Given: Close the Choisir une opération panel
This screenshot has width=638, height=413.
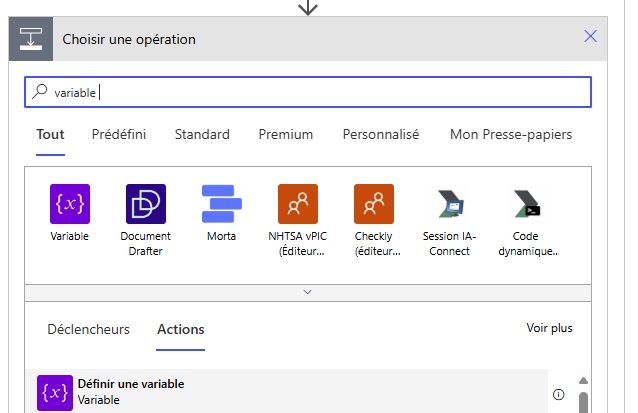Looking at the screenshot, I should pyautogui.click(x=590, y=37).
